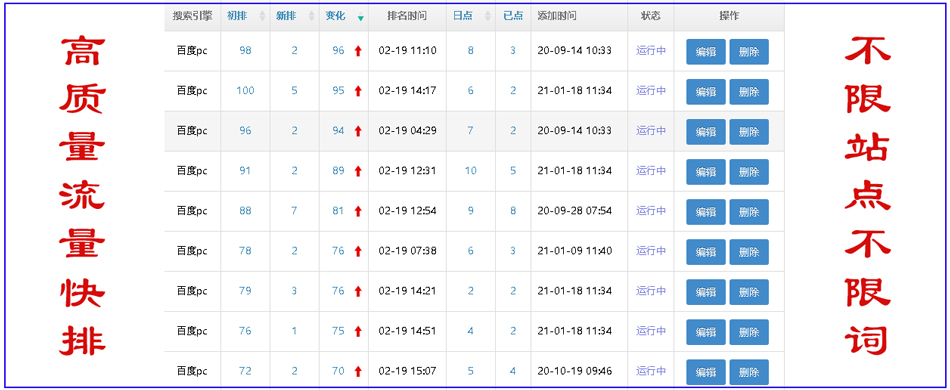This screenshot has height=390, width=950.
Task: Click 编辑 for the 02-19 12:31 row
Action: pos(706,171)
